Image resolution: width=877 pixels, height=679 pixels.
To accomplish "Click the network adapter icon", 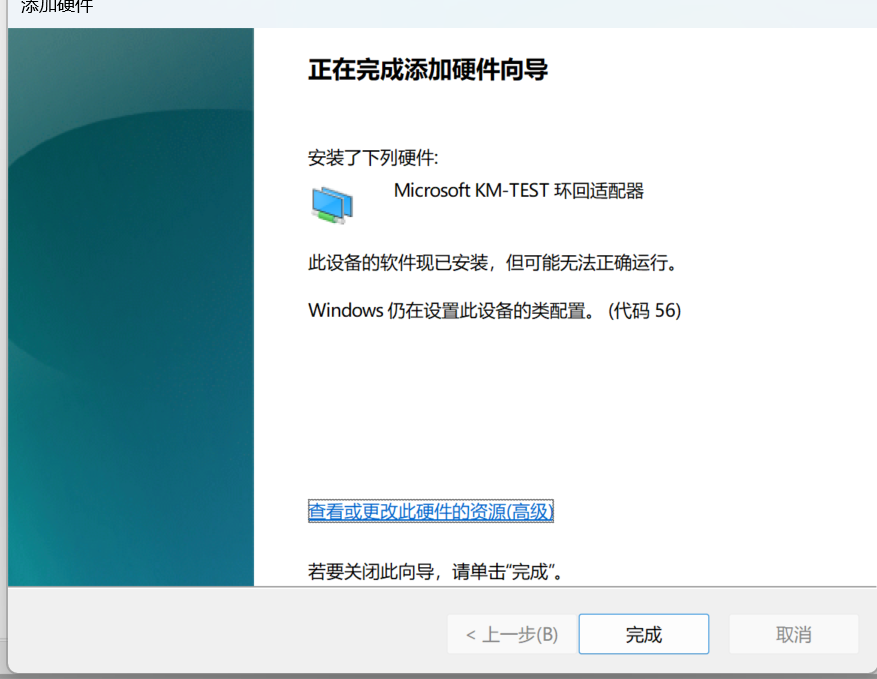I will 332,205.
